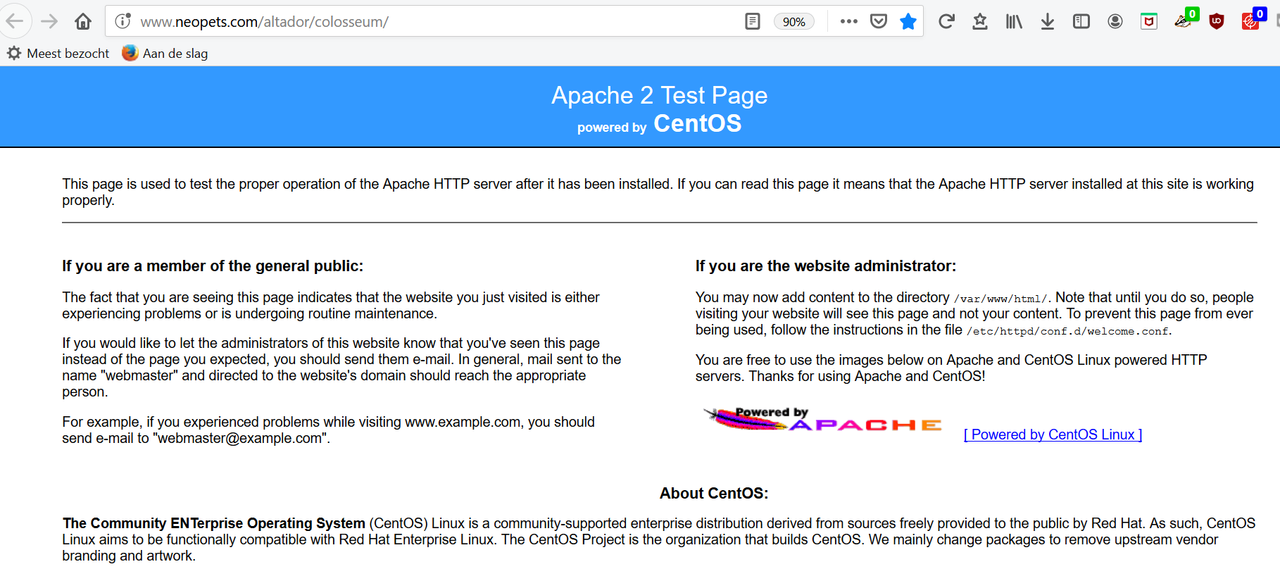Click /etc/httpd/conf.d/welcome.conf file path
This screenshot has height=567, width=1280.
(1068, 330)
